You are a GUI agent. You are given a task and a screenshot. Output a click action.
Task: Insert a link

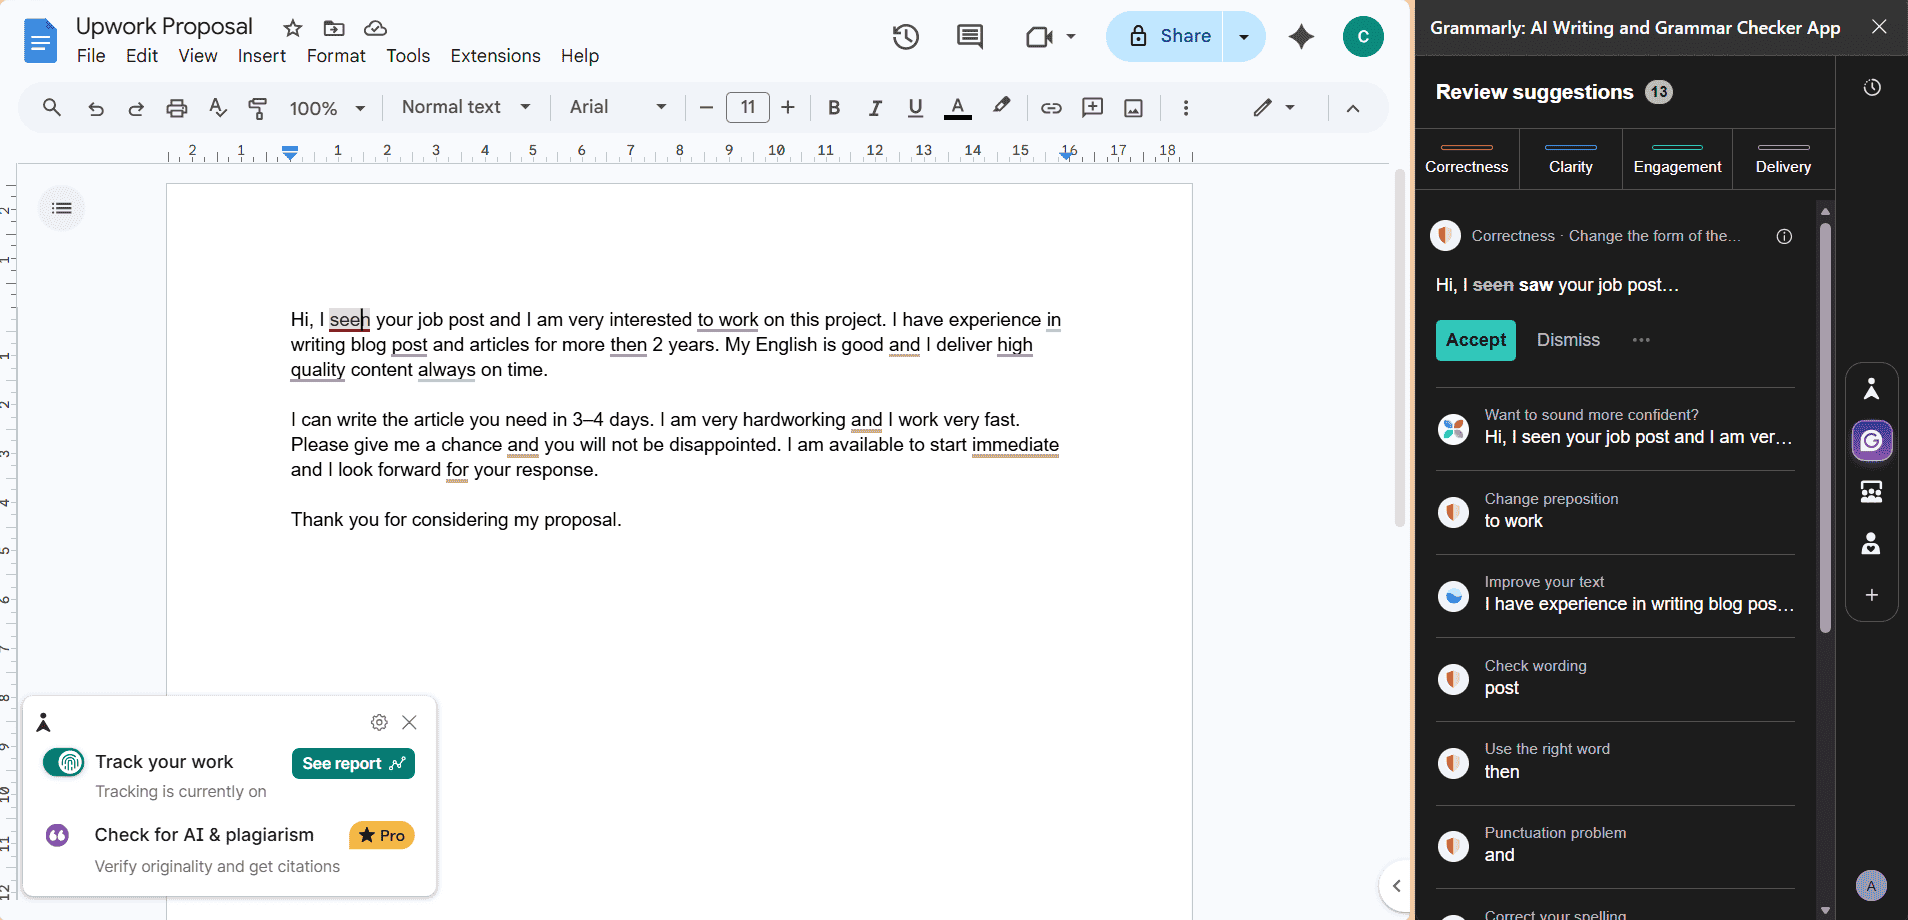point(1051,107)
